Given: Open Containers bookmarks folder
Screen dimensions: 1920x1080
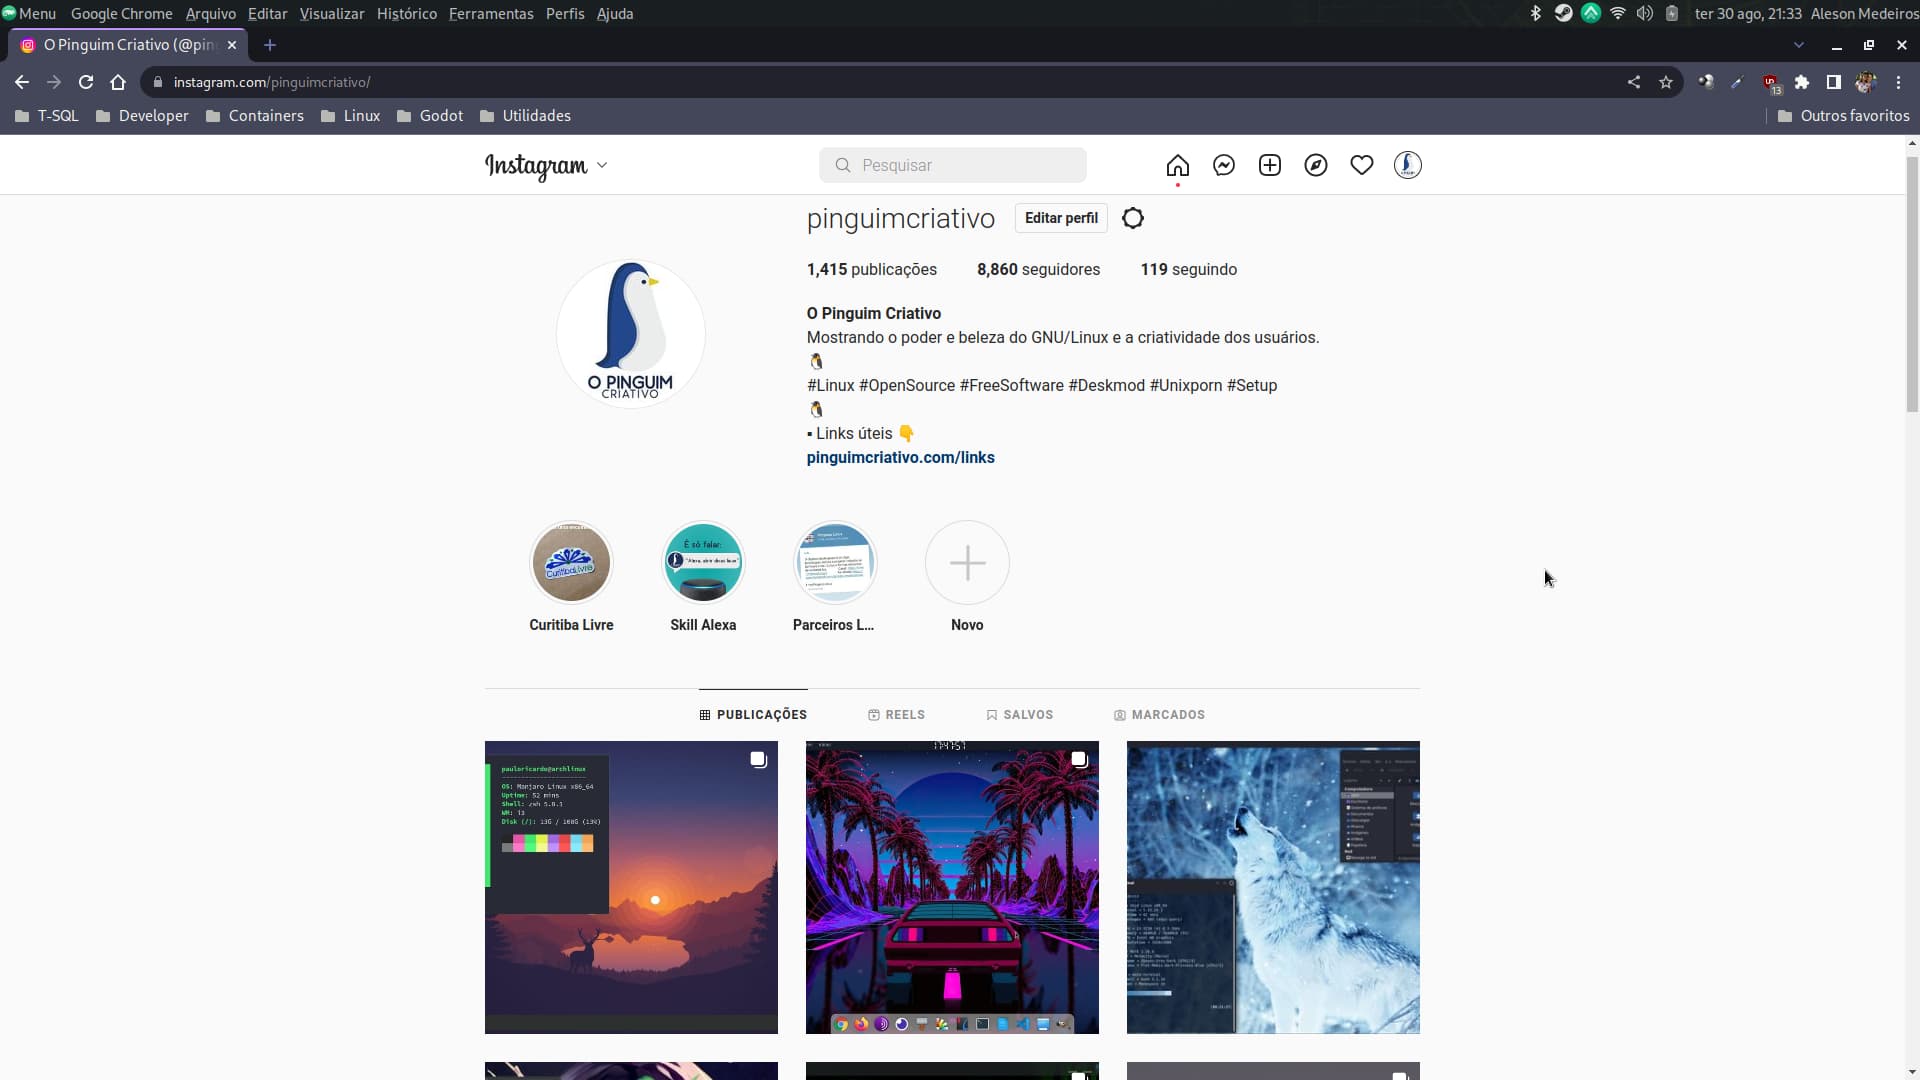Looking at the screenshot, I should click(255, 116).
